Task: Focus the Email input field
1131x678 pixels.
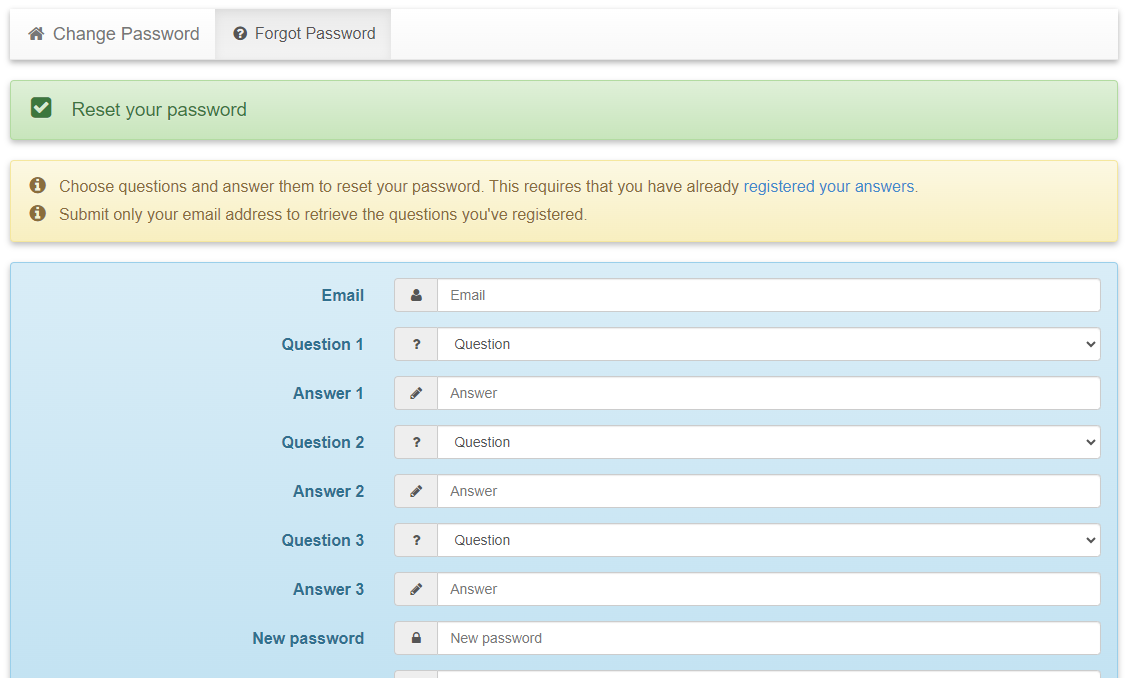Action: [768, 295]
